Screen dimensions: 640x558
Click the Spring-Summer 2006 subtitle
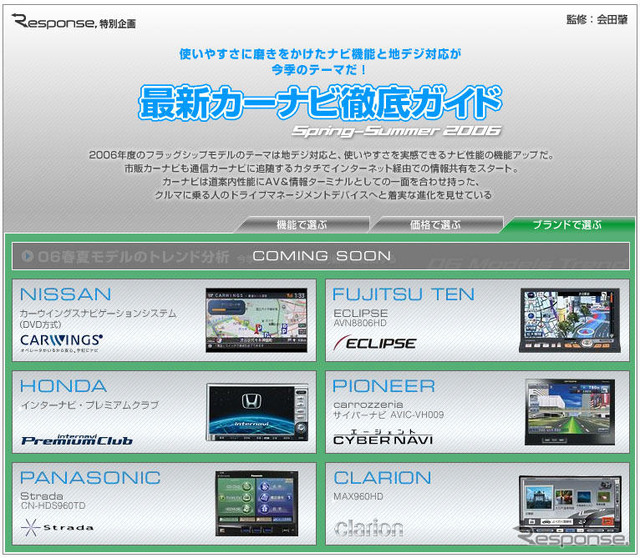click(x=397, y=131)
